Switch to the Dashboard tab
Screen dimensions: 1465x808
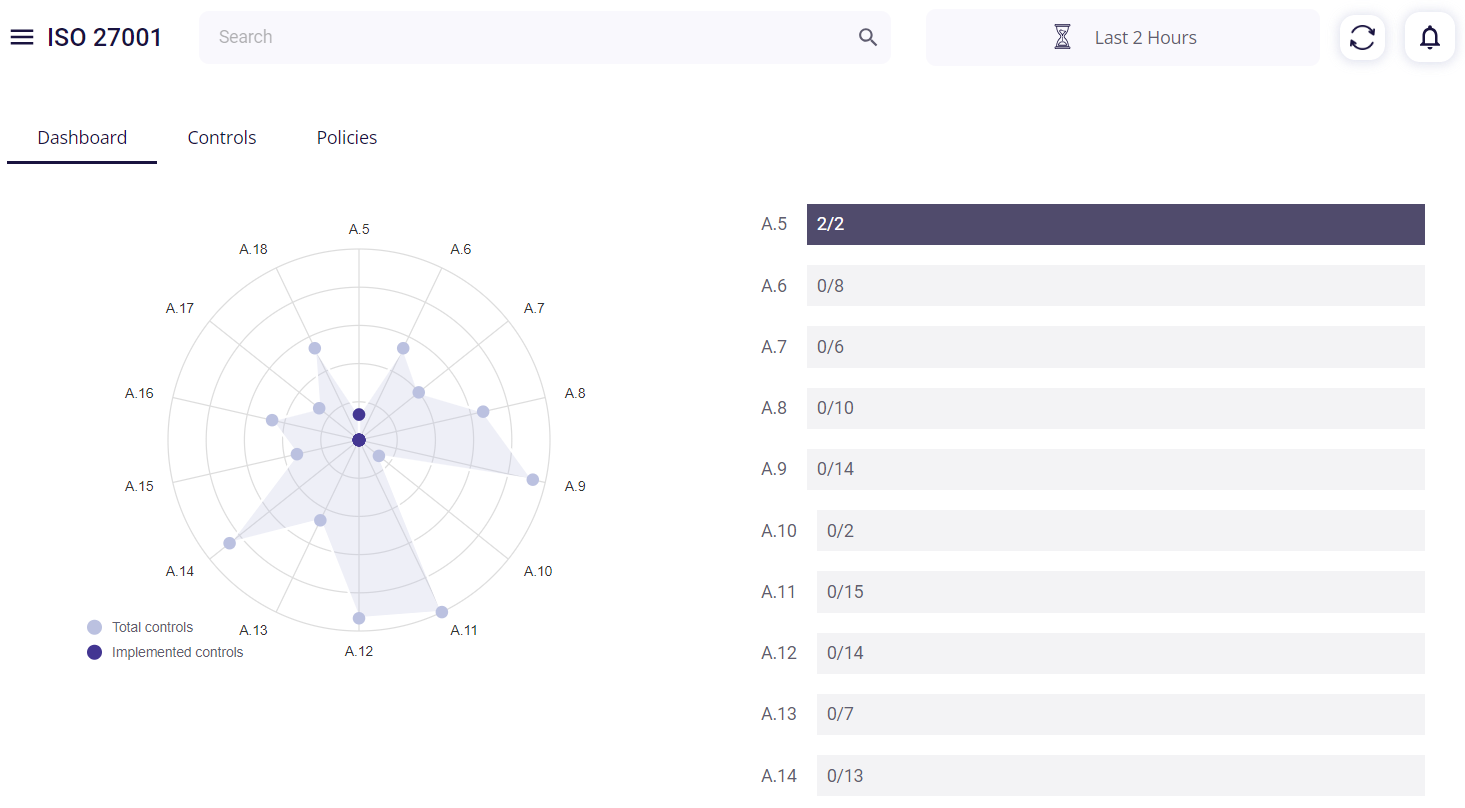(82, 138)
